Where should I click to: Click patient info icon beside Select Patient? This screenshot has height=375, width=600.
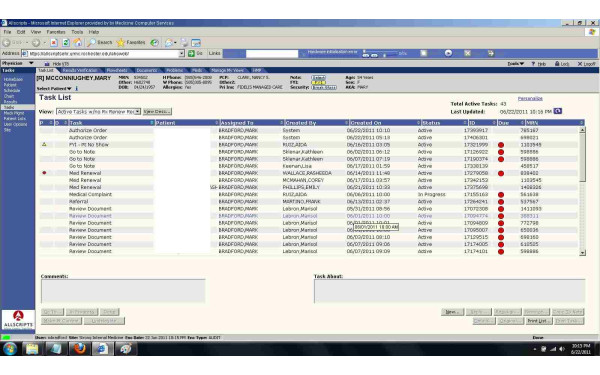point(76,88)
